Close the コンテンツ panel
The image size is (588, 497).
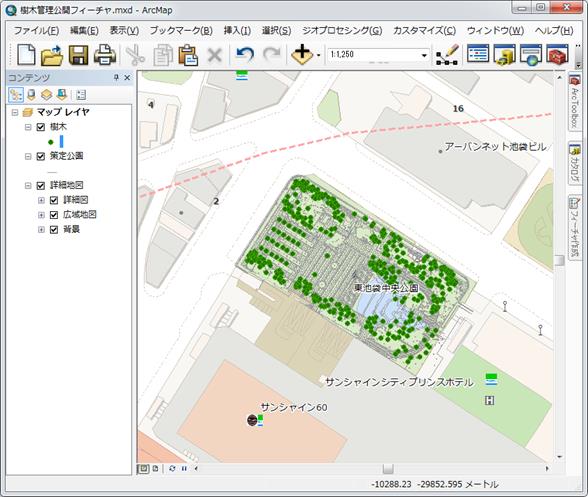pyautogui.click(x=127, y=78)
